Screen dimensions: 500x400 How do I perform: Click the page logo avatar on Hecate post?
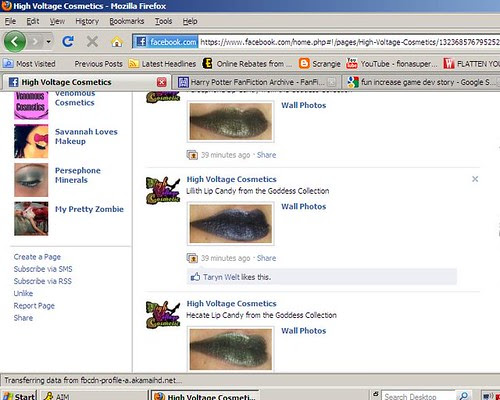pos(163,315)
